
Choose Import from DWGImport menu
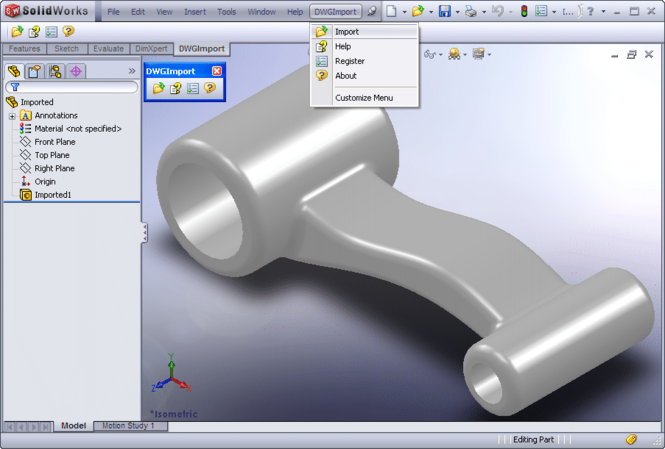(x=365, y=31)
